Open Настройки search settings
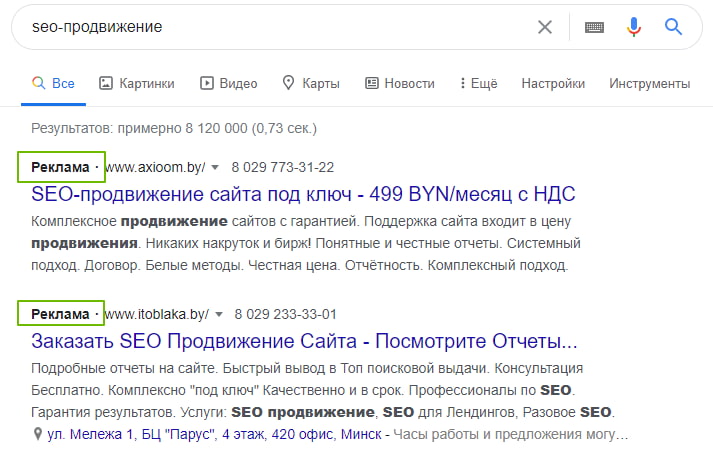Image resolution: width=713 pixels, height=476 pixels. tap(553, 83)
